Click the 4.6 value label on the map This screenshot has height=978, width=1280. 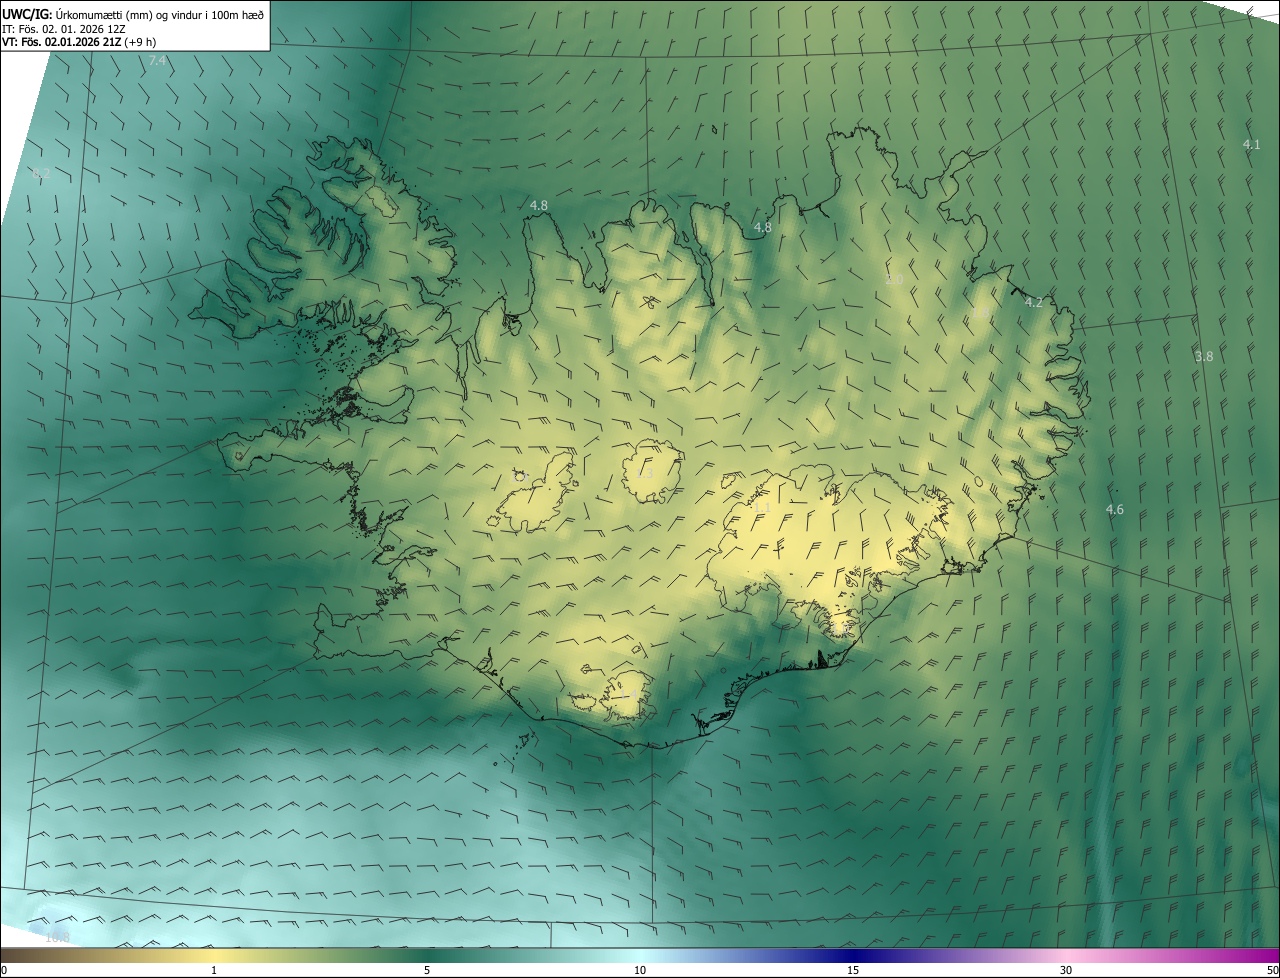[1114, 510]
